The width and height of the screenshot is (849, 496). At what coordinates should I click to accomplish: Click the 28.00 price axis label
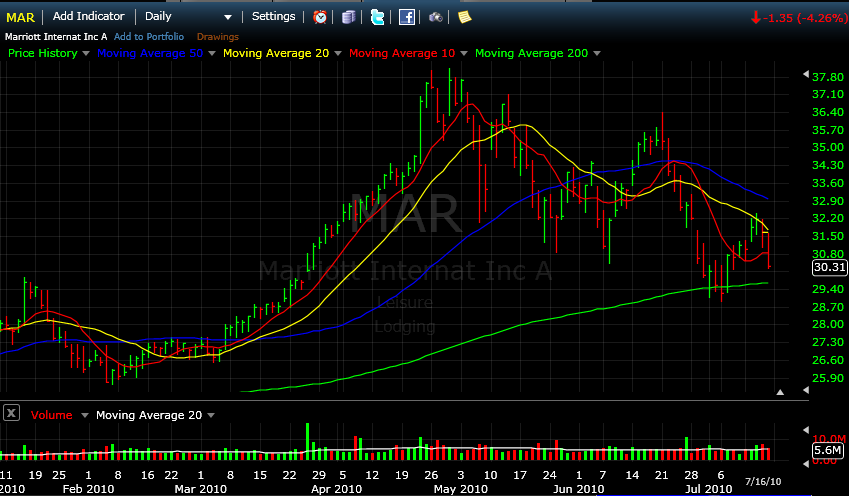pyautogui.click(x=828, y=324)
